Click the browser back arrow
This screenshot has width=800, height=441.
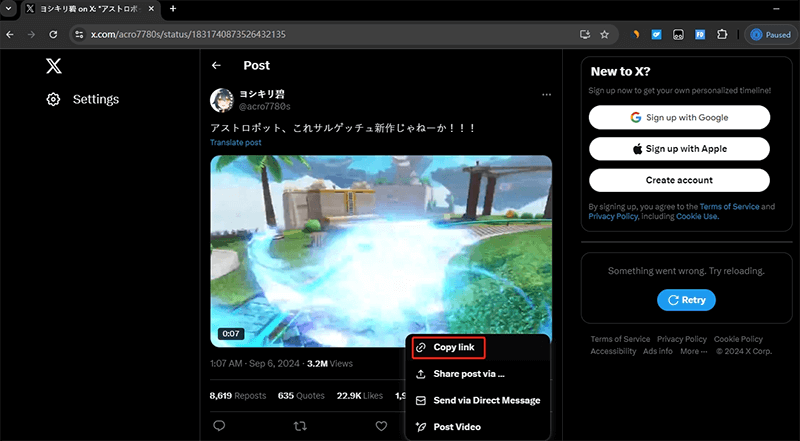click(x=10, y=35)
